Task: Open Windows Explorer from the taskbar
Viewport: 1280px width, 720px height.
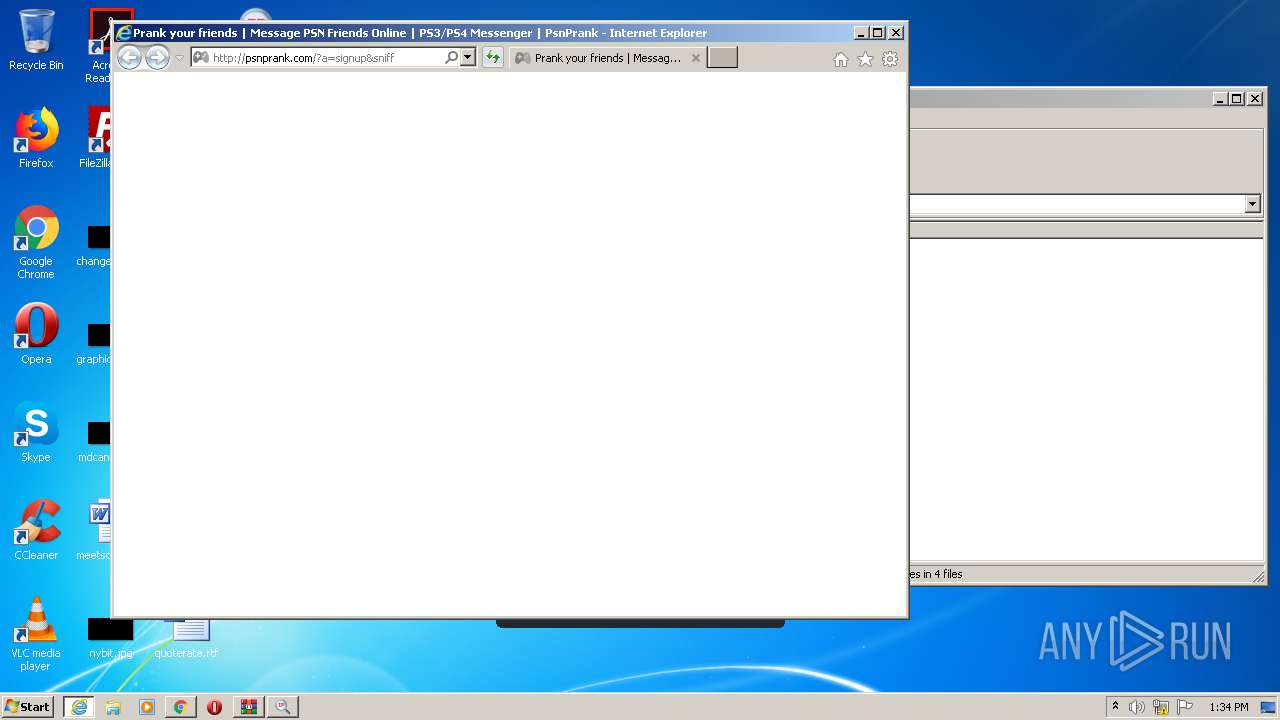Action: 113,707
